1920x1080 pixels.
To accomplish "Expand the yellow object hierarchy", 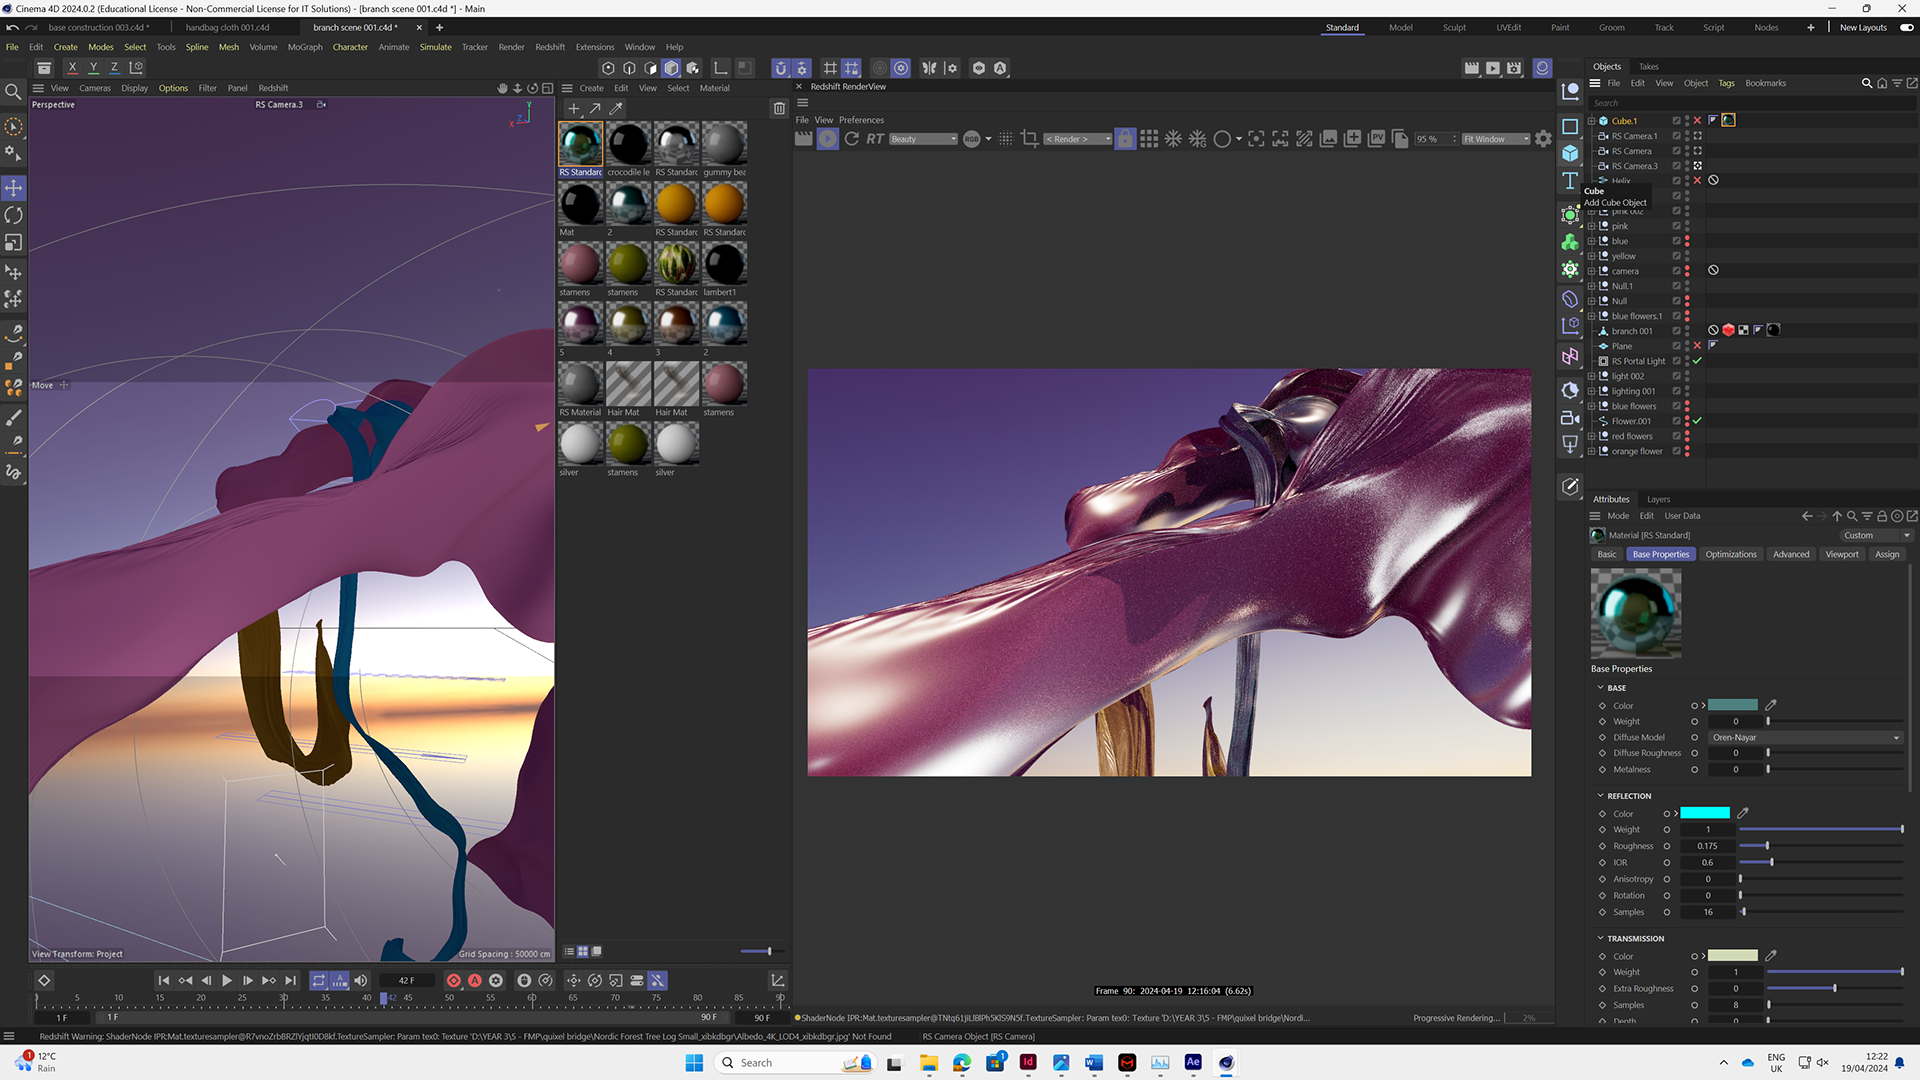I will [1591, 256].
